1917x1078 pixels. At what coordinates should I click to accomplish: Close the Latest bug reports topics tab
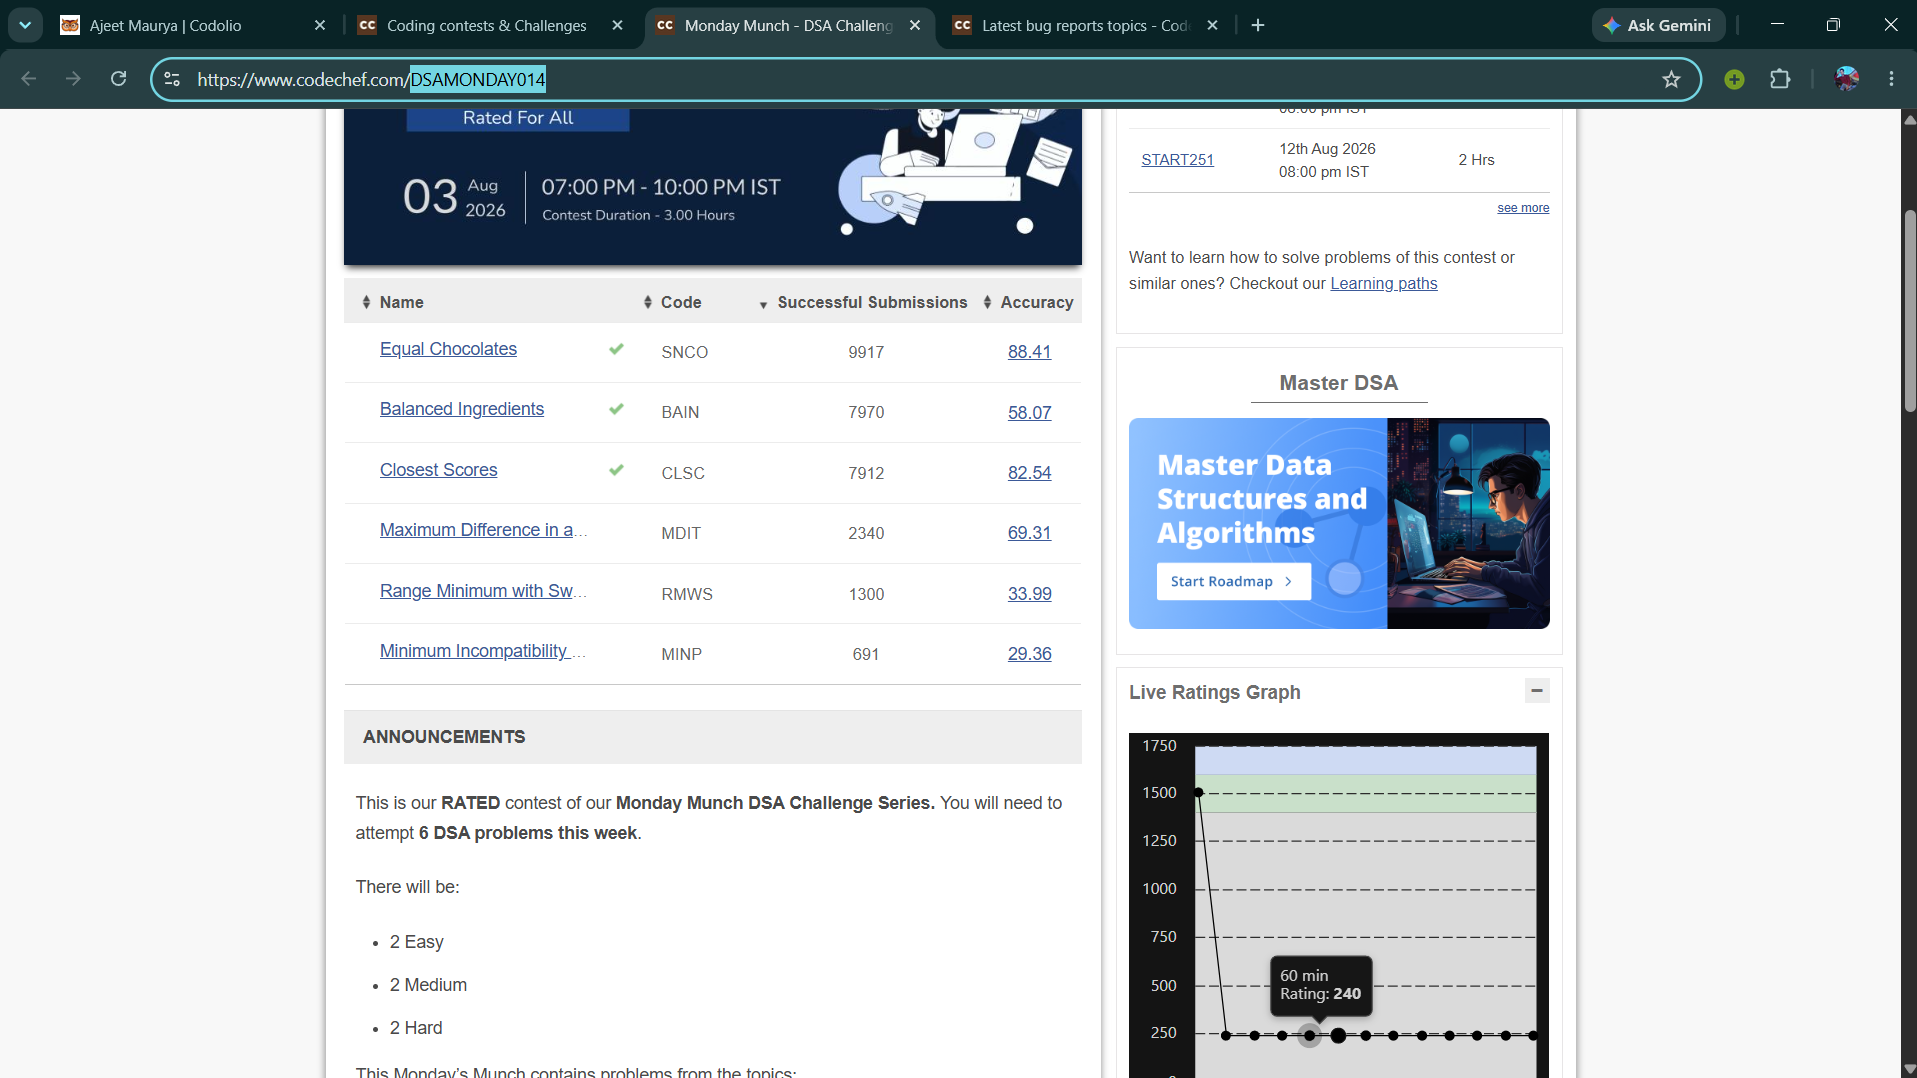(1213, 25)
